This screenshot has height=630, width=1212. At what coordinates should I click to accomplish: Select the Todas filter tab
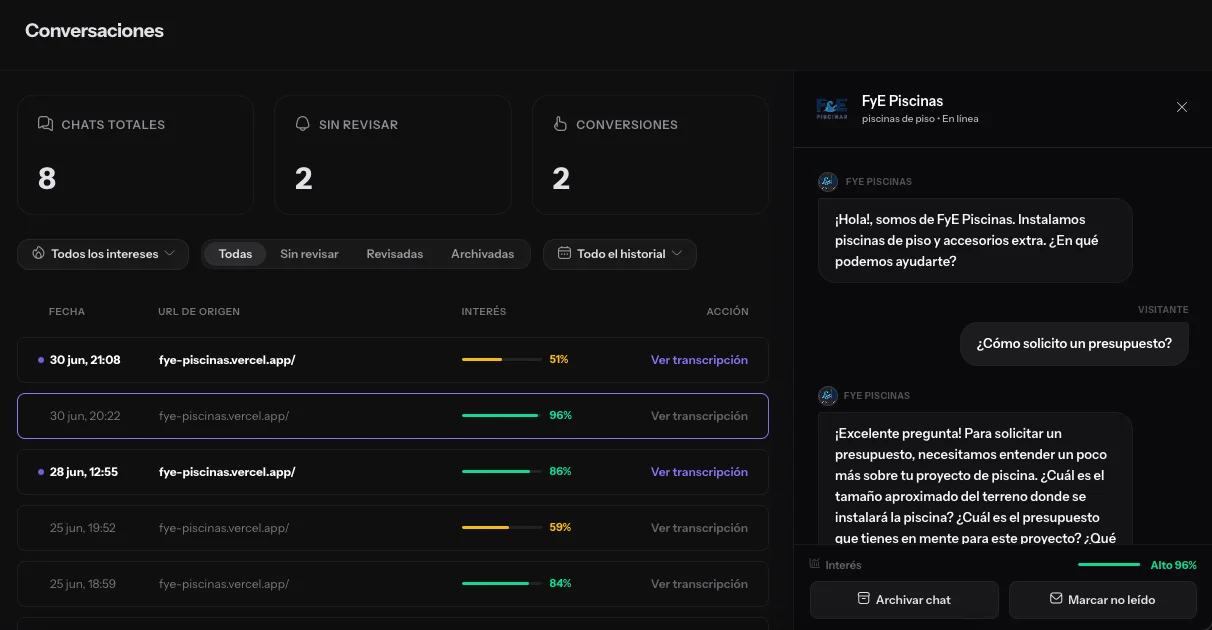(235, 254)
